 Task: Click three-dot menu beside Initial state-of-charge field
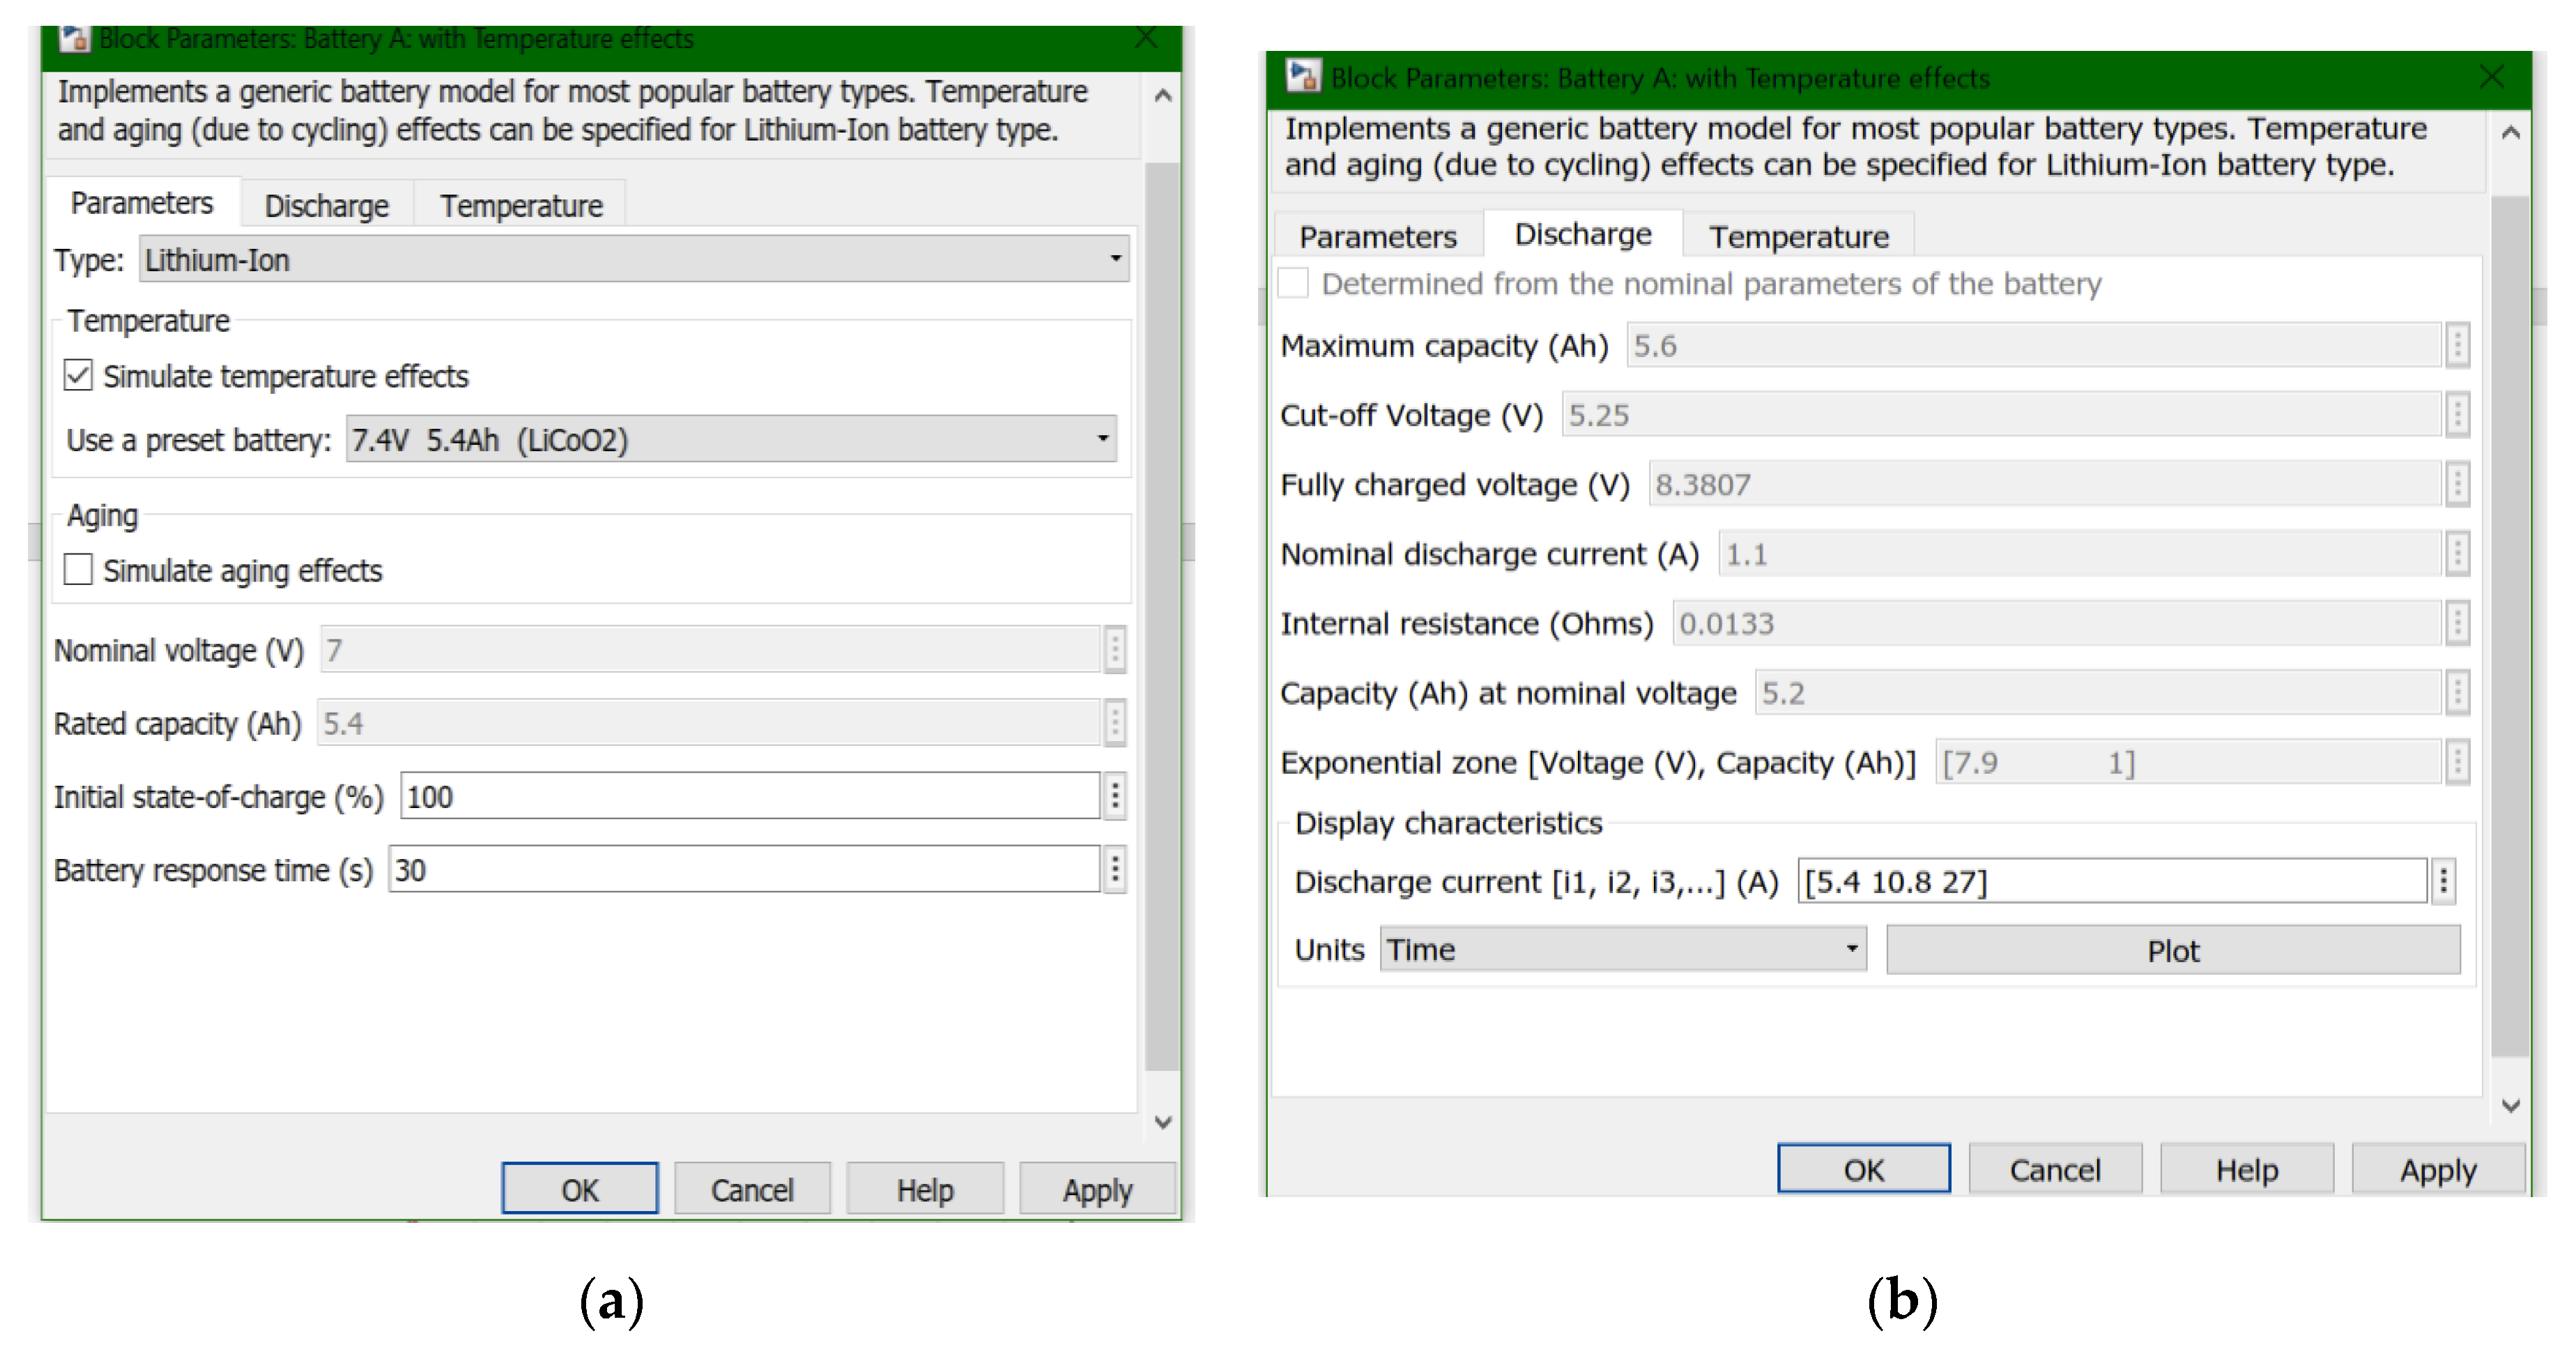click(1115, 796)
